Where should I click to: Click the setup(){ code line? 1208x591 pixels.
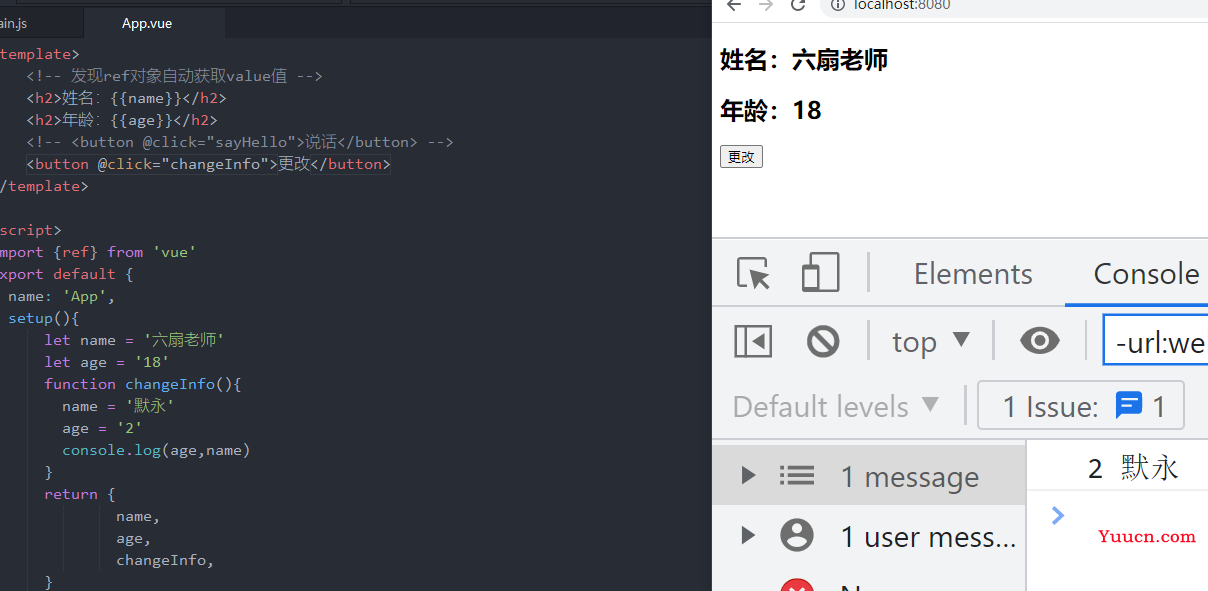[x=43, y=318]
